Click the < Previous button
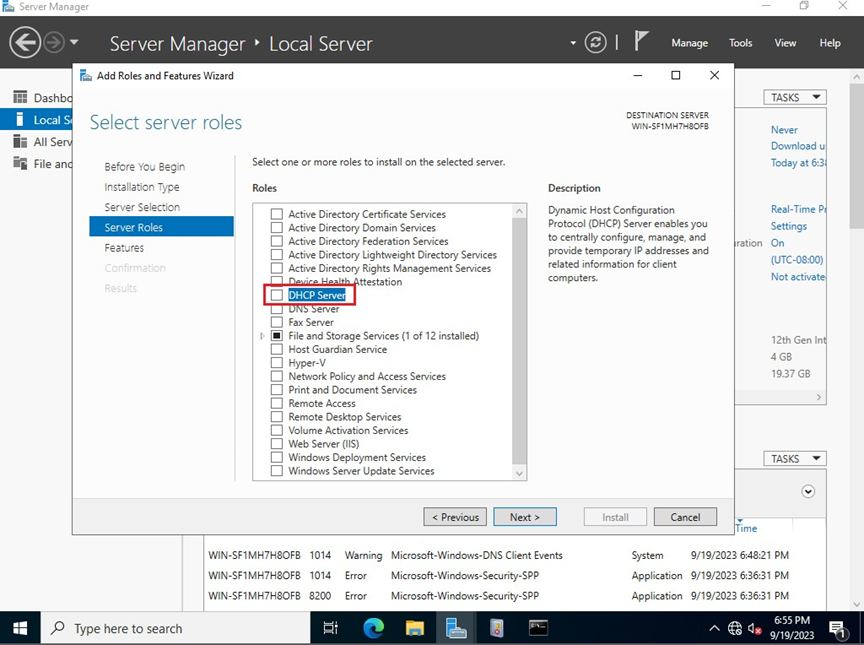Image resolution: width=864 pixels, height=645 pixels. pos(455,517)
